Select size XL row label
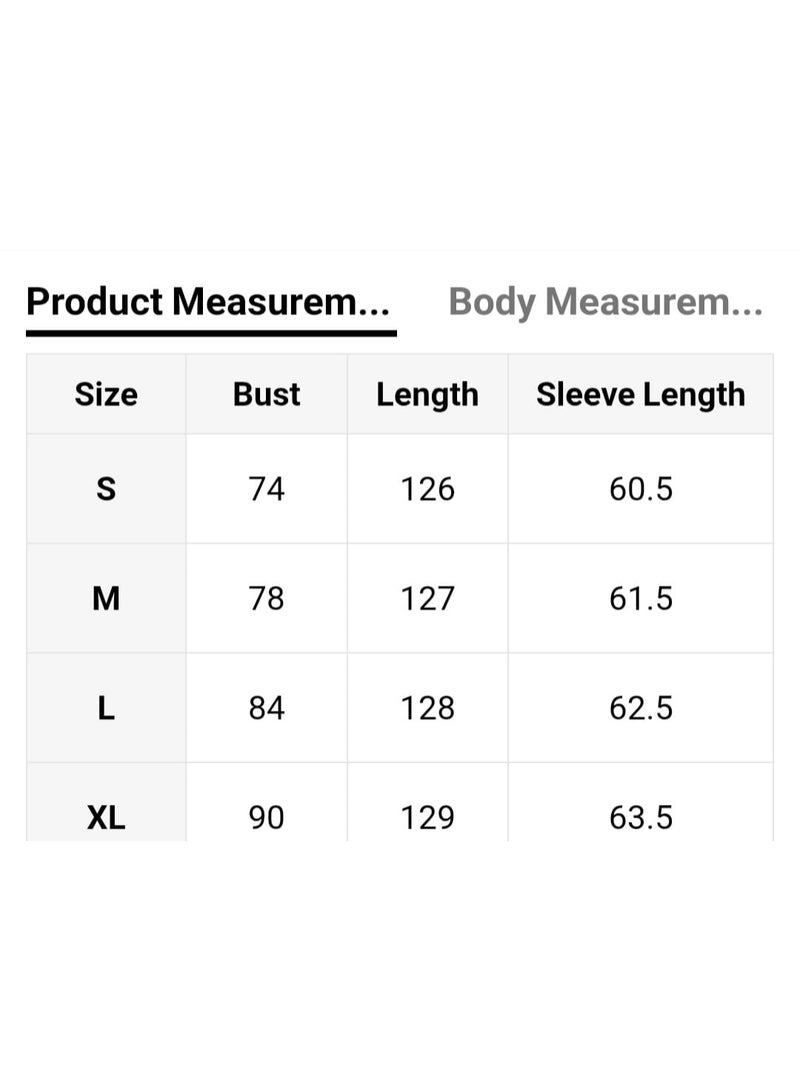 pyautogui.click(x=105, y=817)
